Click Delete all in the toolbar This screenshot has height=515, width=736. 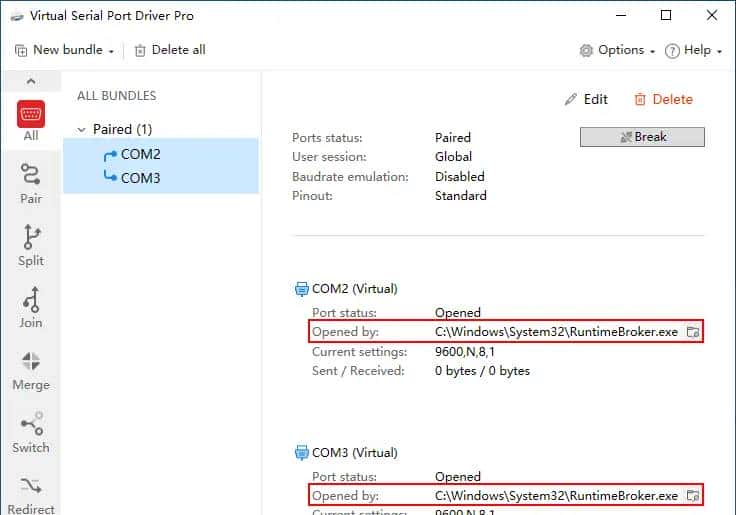point(169,50)
